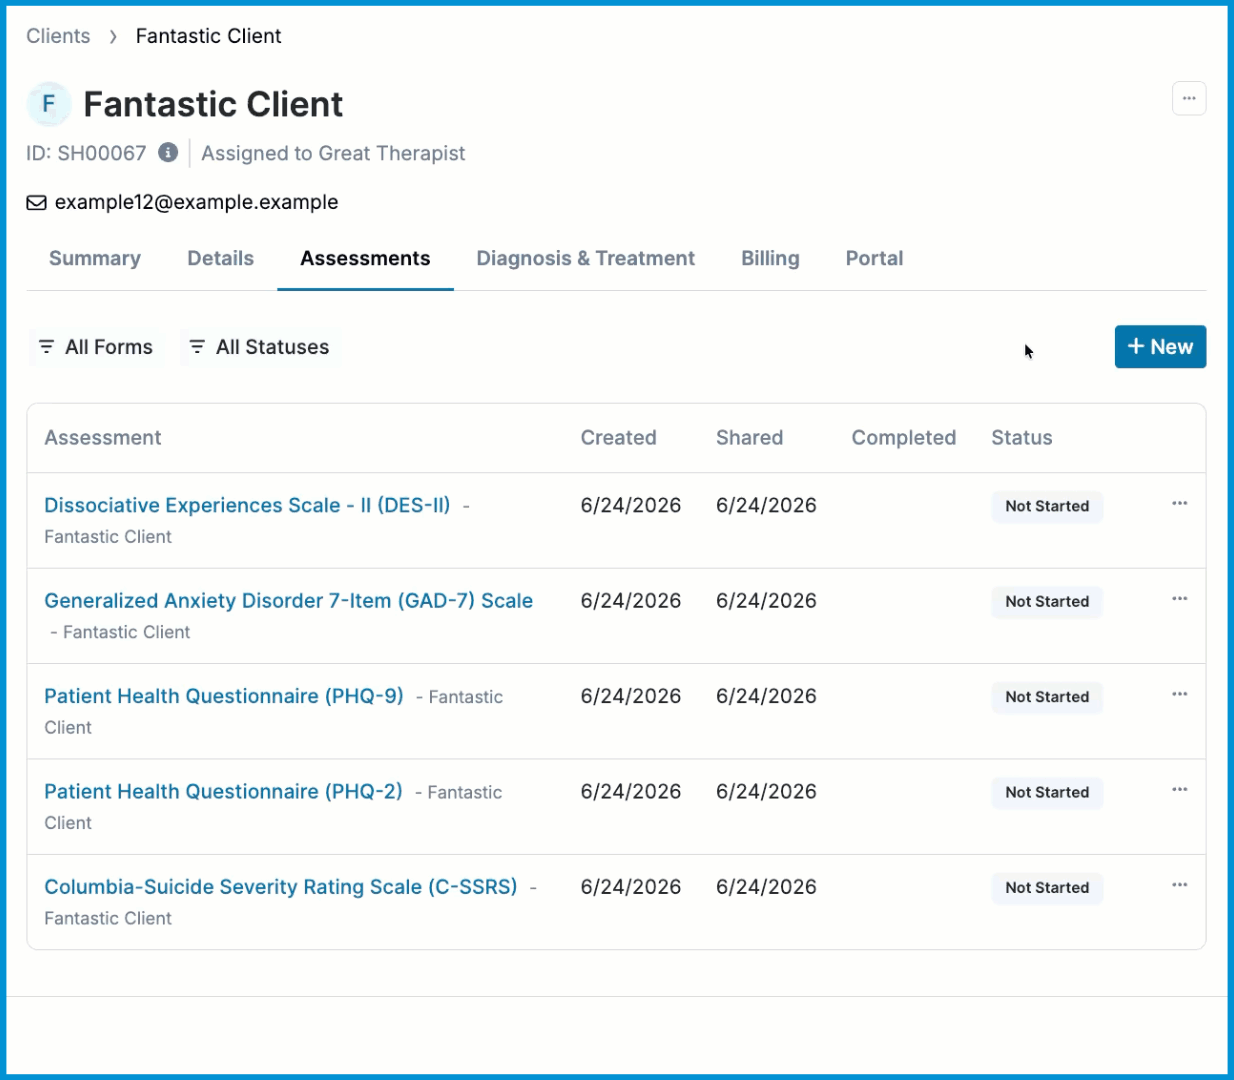Open ellipsis menu for C-SSRS row
The image size is (1234, 1080).
coord(1179,885)
